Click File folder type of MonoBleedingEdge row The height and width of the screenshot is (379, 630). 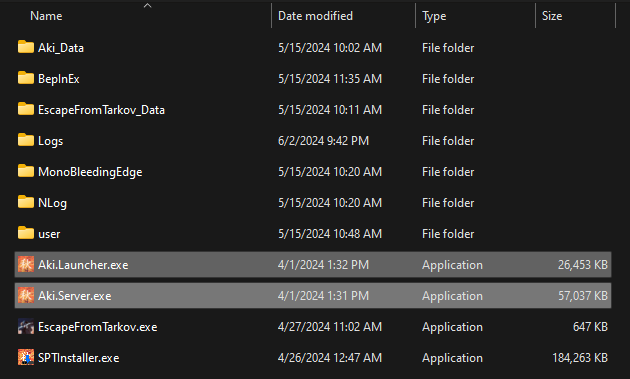coord(448,172)
